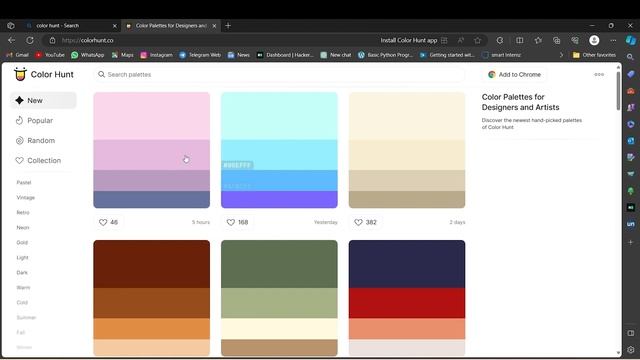Screen dimensions: 640x360
Task: Open the New palettes section
Action: point(43,100)
